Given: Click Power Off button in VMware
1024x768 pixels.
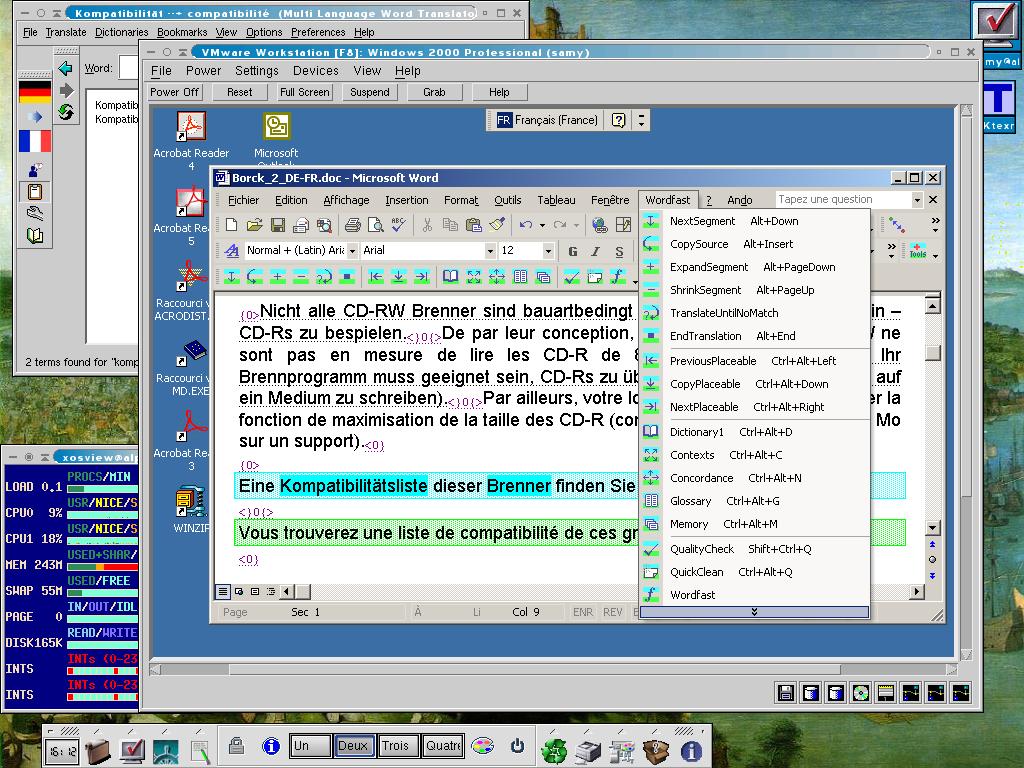Looking at the screenshot, I should coord(174,92).
